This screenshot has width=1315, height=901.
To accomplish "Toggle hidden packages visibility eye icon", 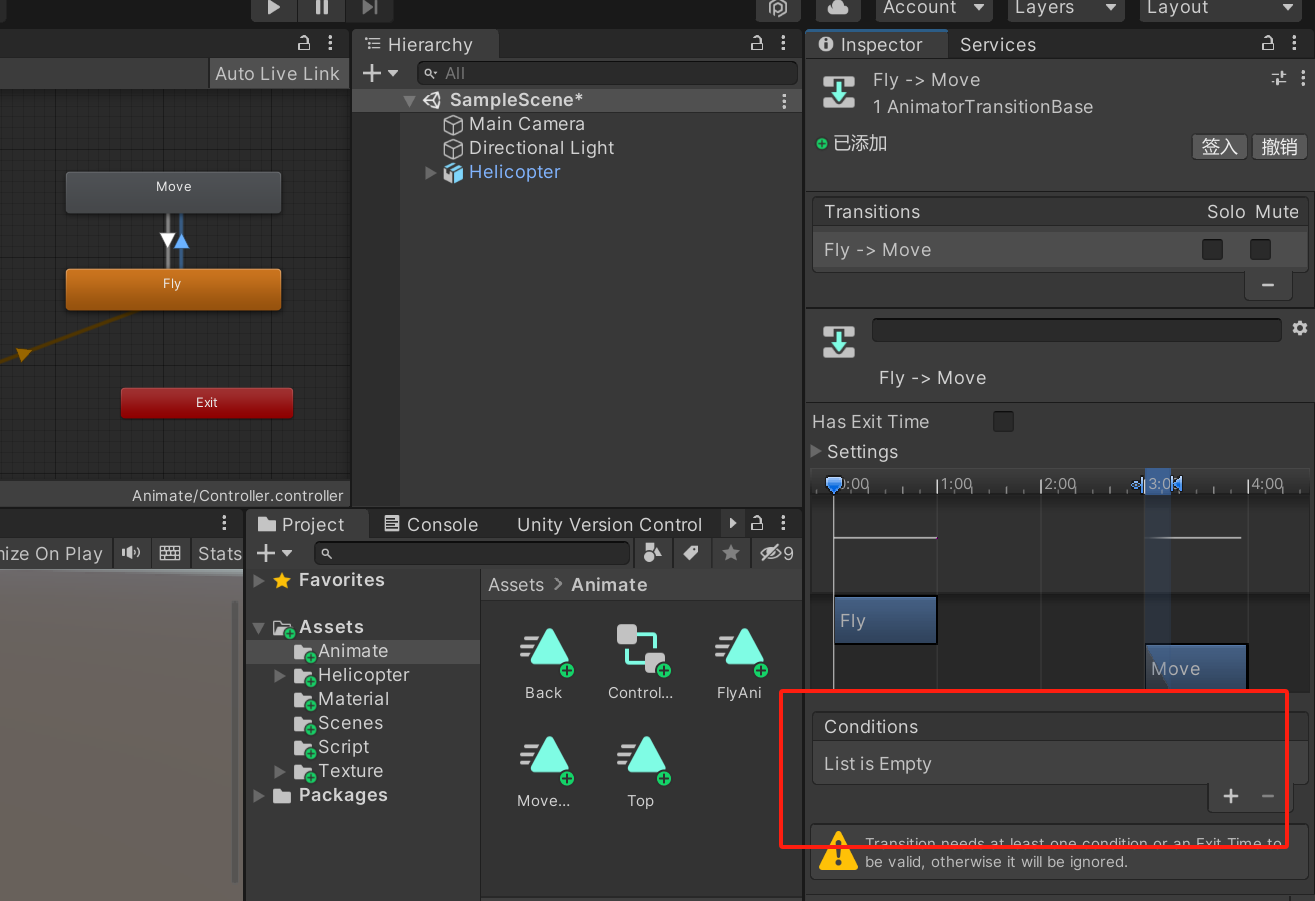I will coord(768,553).
